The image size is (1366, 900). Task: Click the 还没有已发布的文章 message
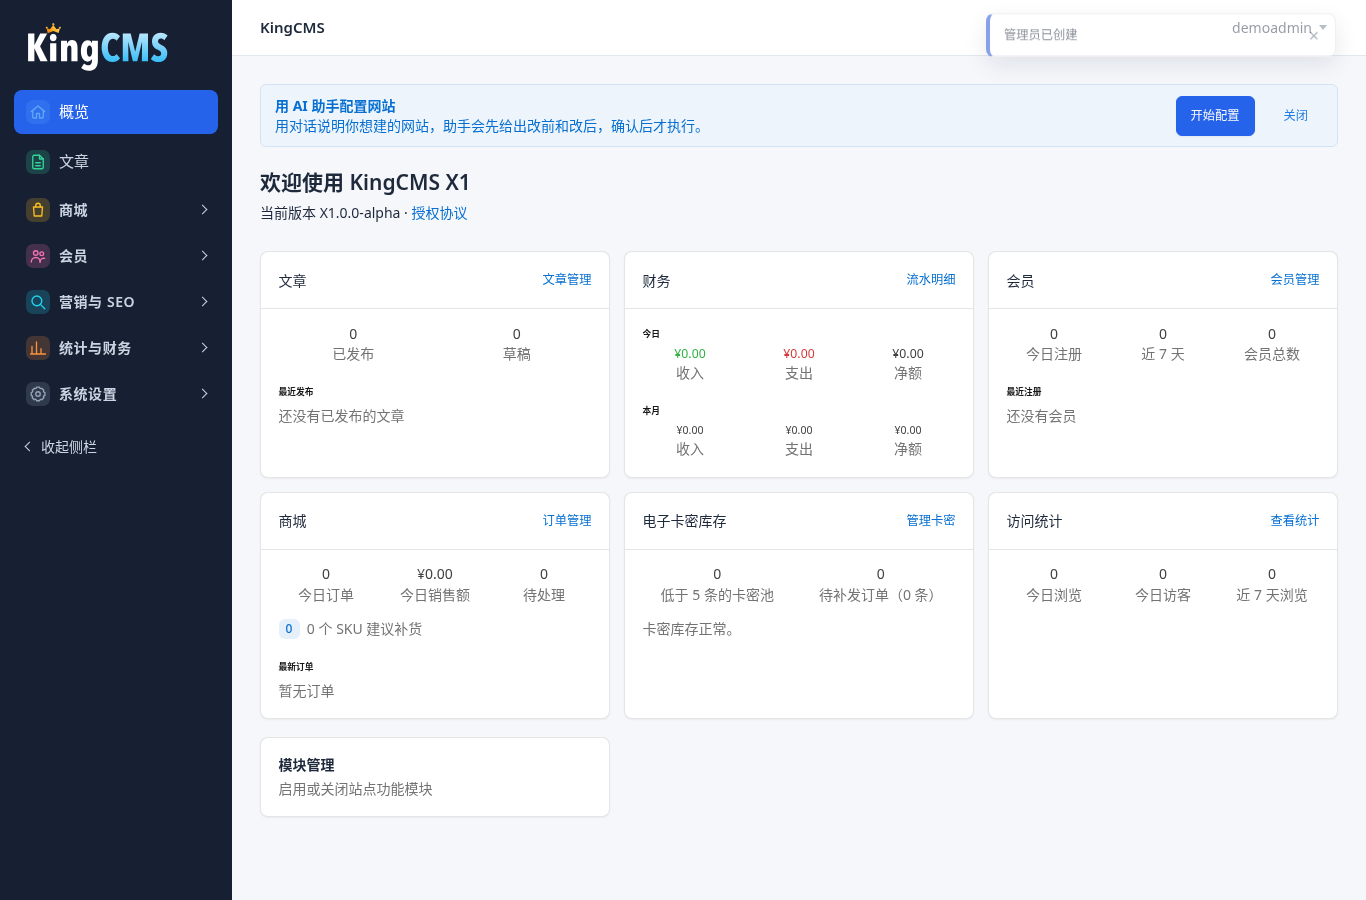pos(341,416)
